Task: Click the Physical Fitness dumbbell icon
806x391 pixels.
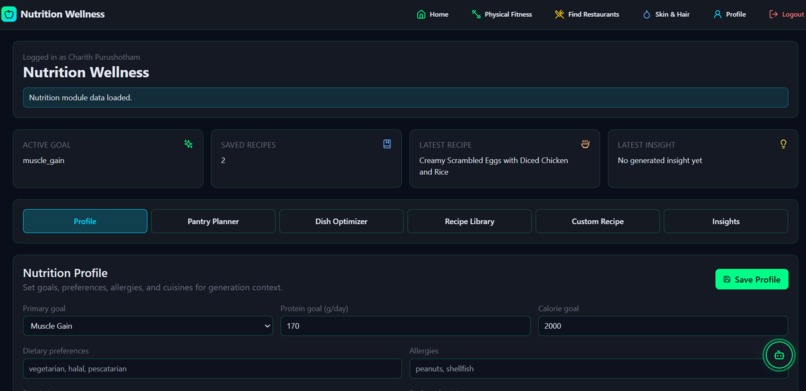Action: [x=476, y=14]
